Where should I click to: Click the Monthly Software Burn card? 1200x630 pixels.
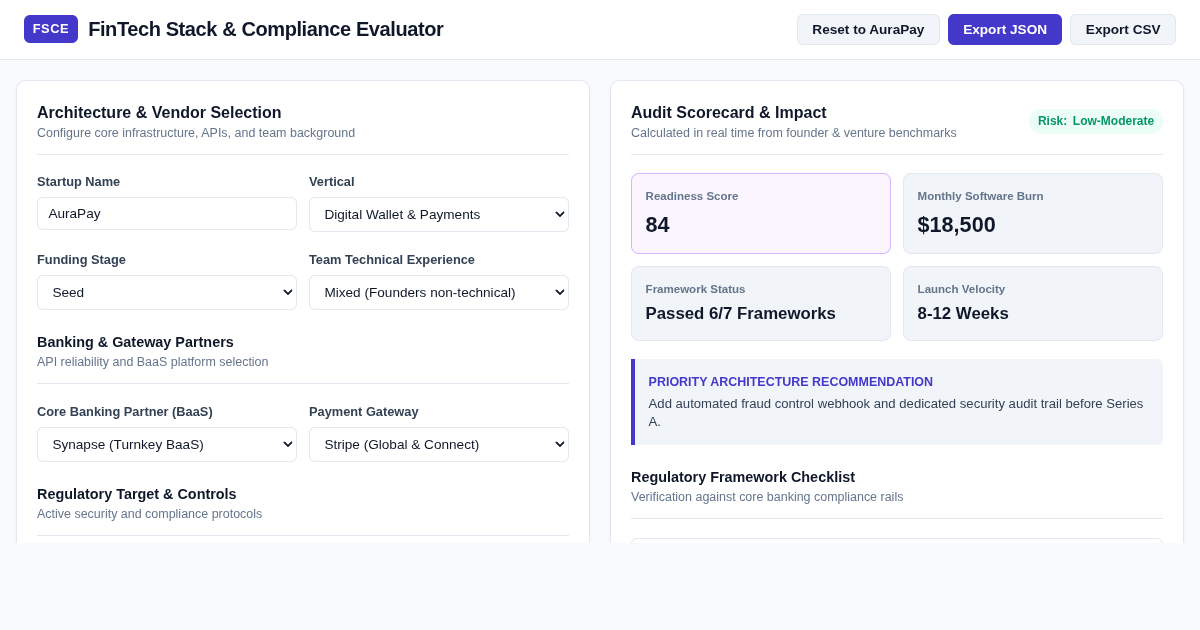point(1033,213)
